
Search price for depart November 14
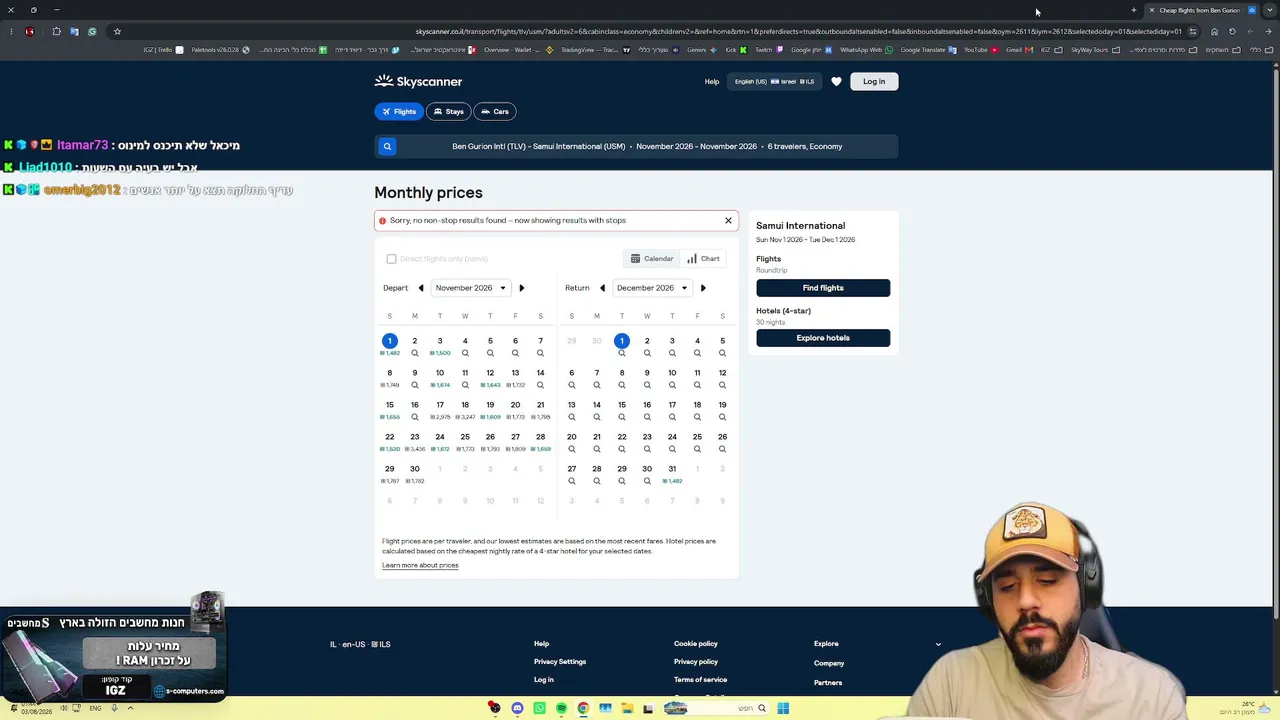(540, 385)
